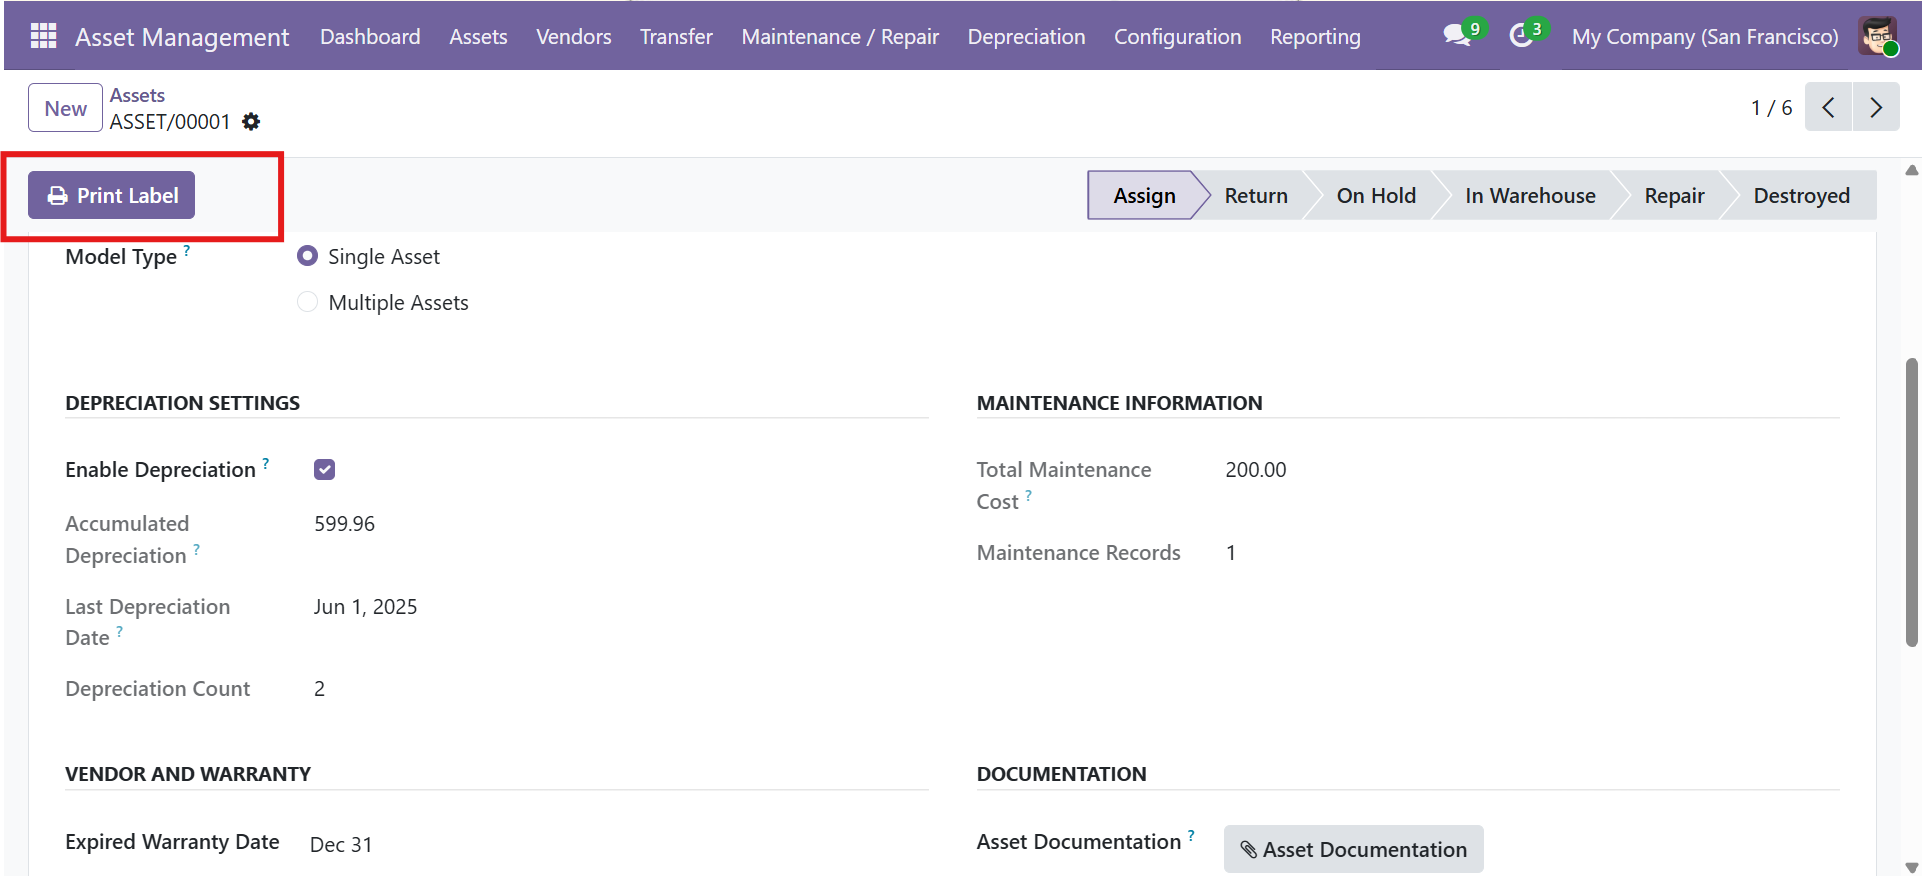Click the Accumulated Depreciation value 599.96
1922x876 pixels.
344,524
